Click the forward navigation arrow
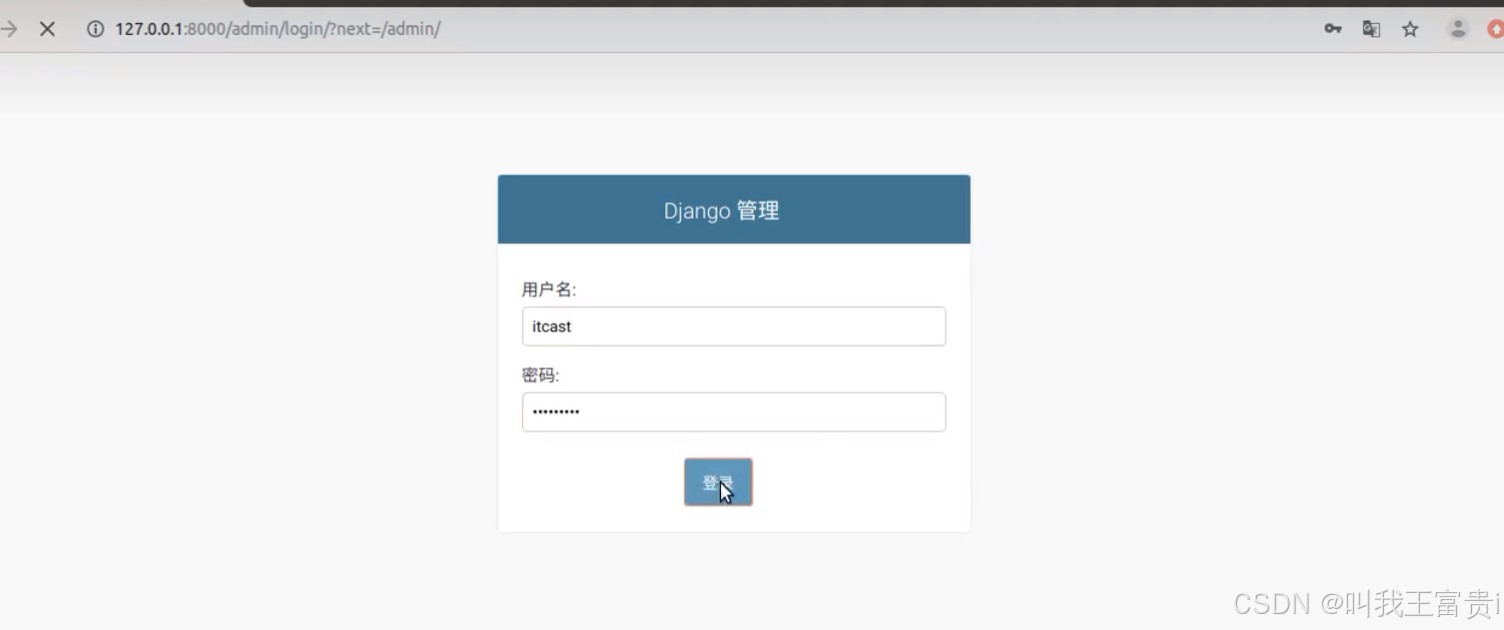Viewport: 1504px width, 630px height. [8, 29]
